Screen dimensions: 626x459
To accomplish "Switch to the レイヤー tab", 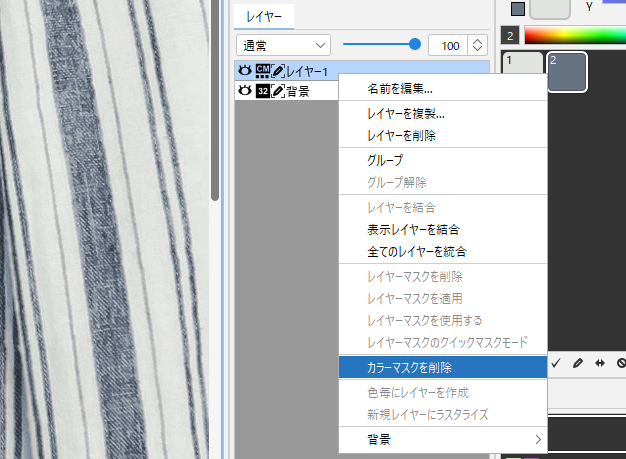I will click(x=264, y=16).
